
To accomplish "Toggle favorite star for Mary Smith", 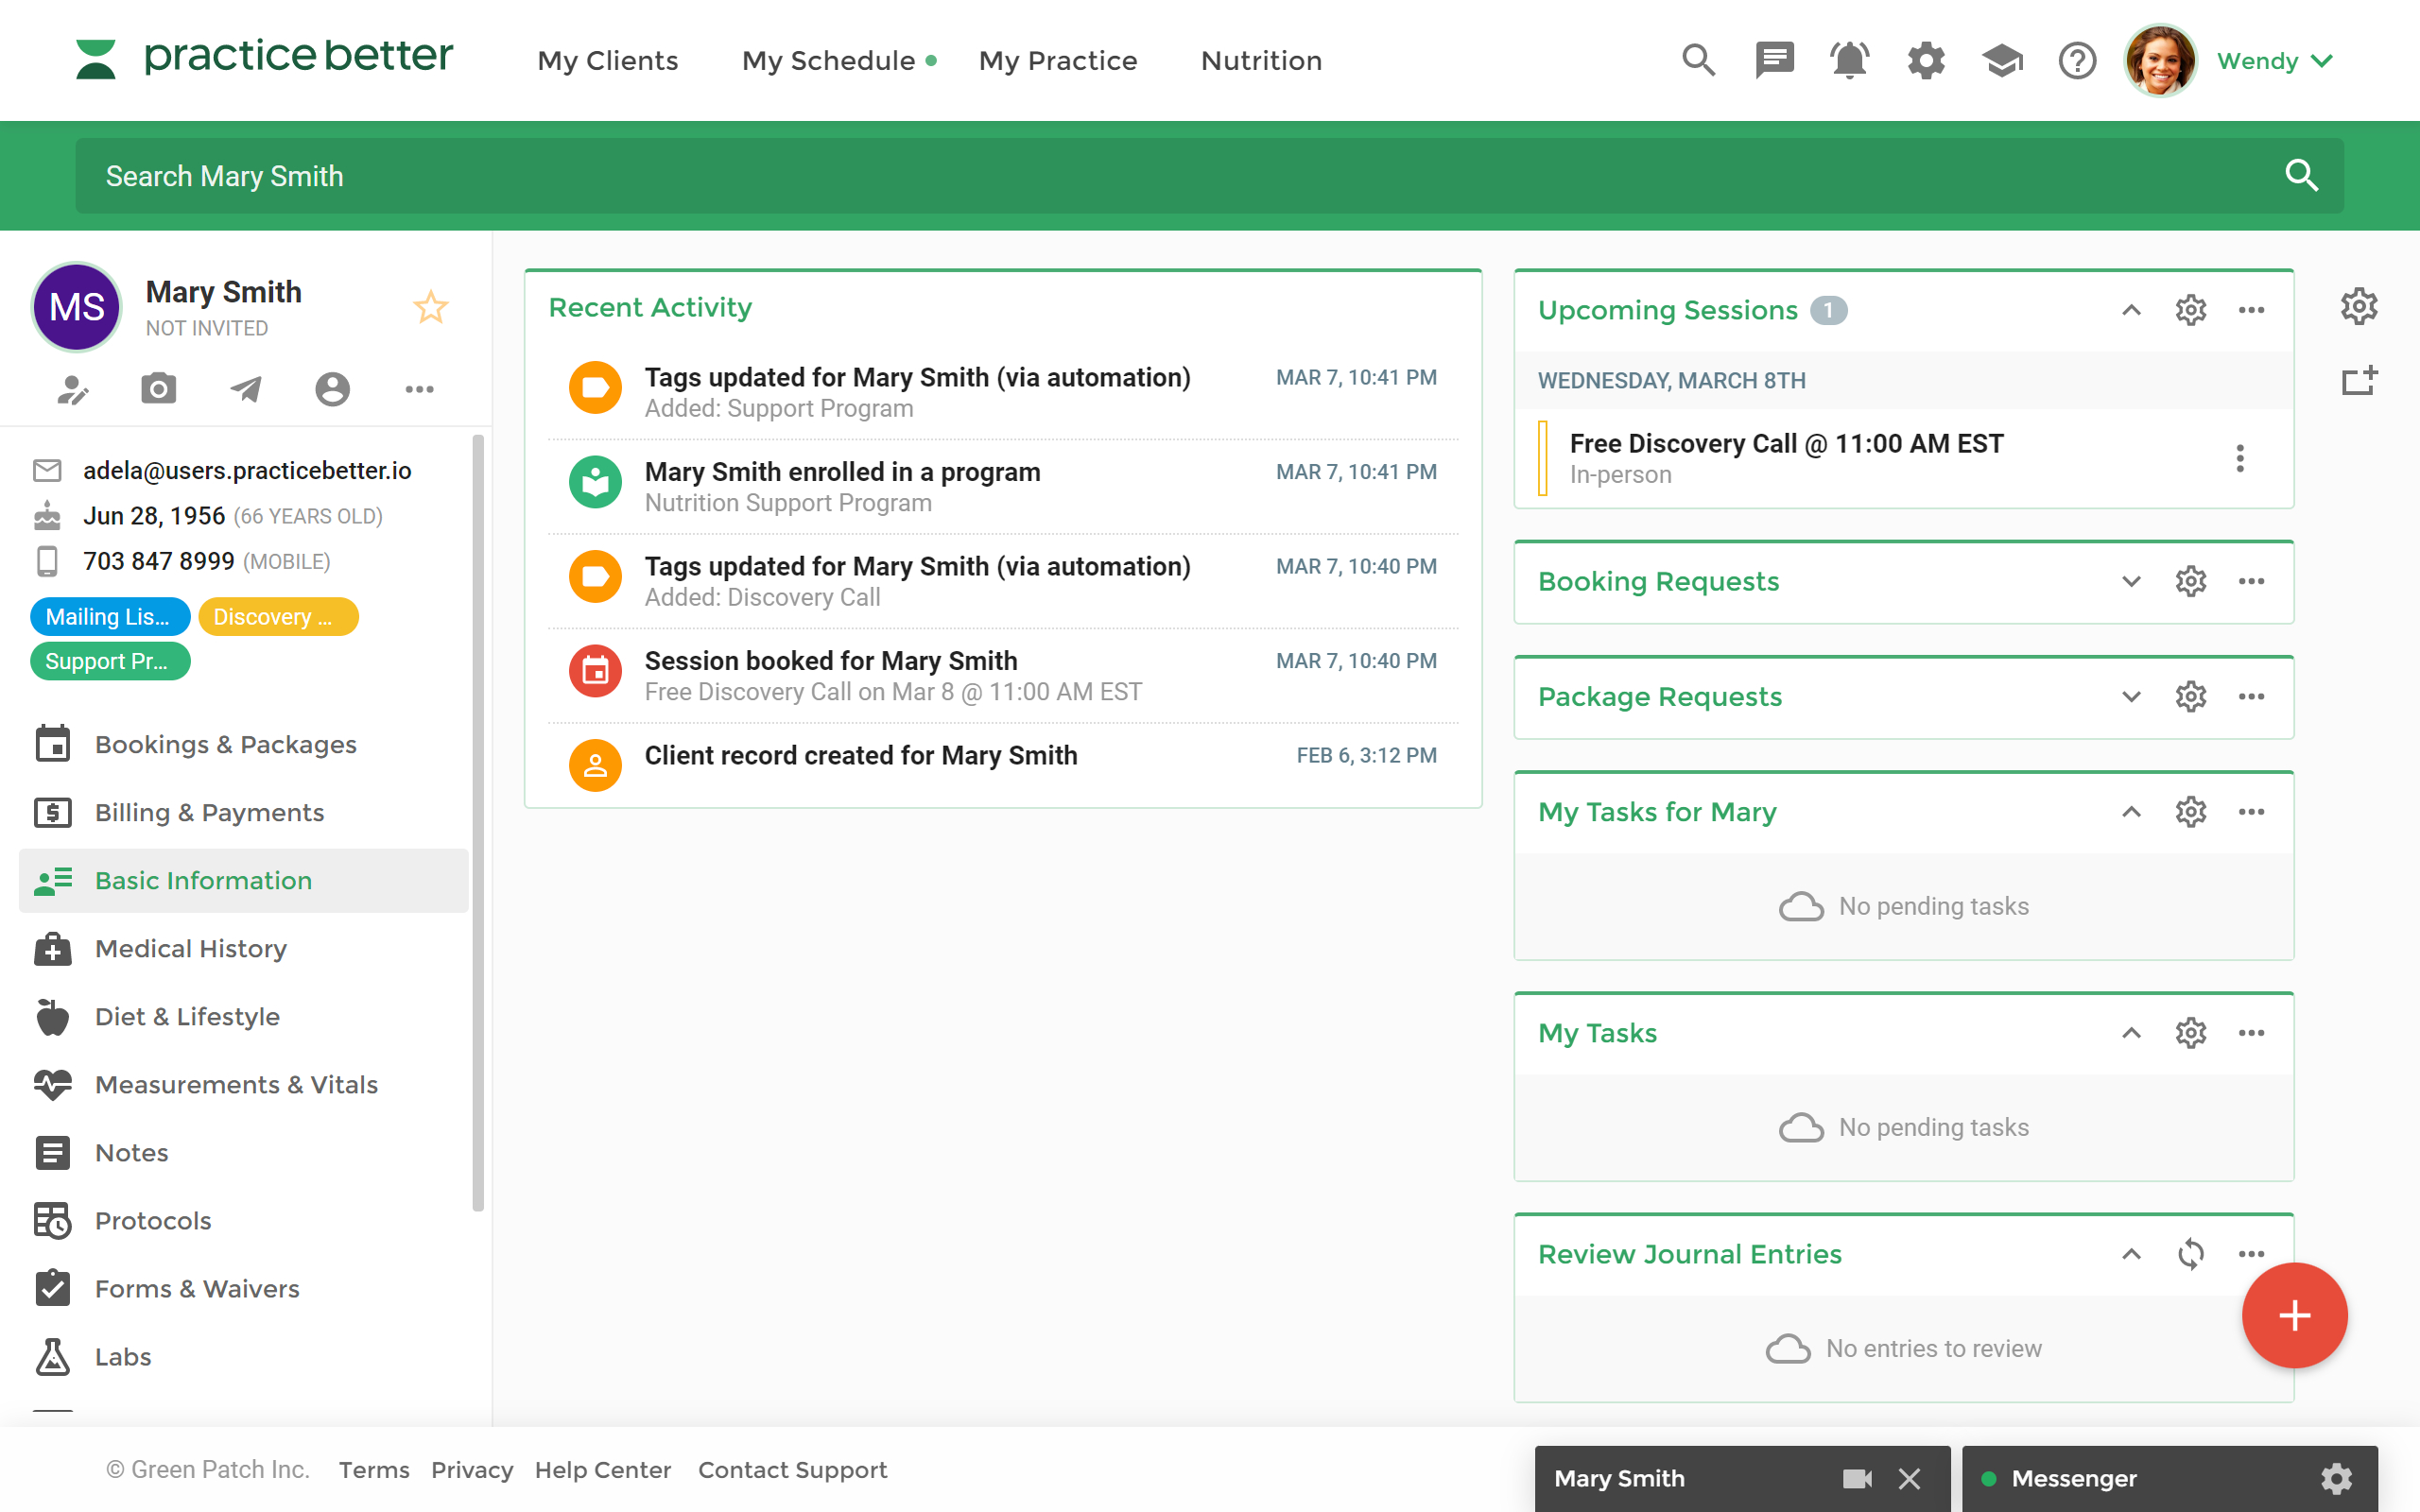I will (431, 307).
